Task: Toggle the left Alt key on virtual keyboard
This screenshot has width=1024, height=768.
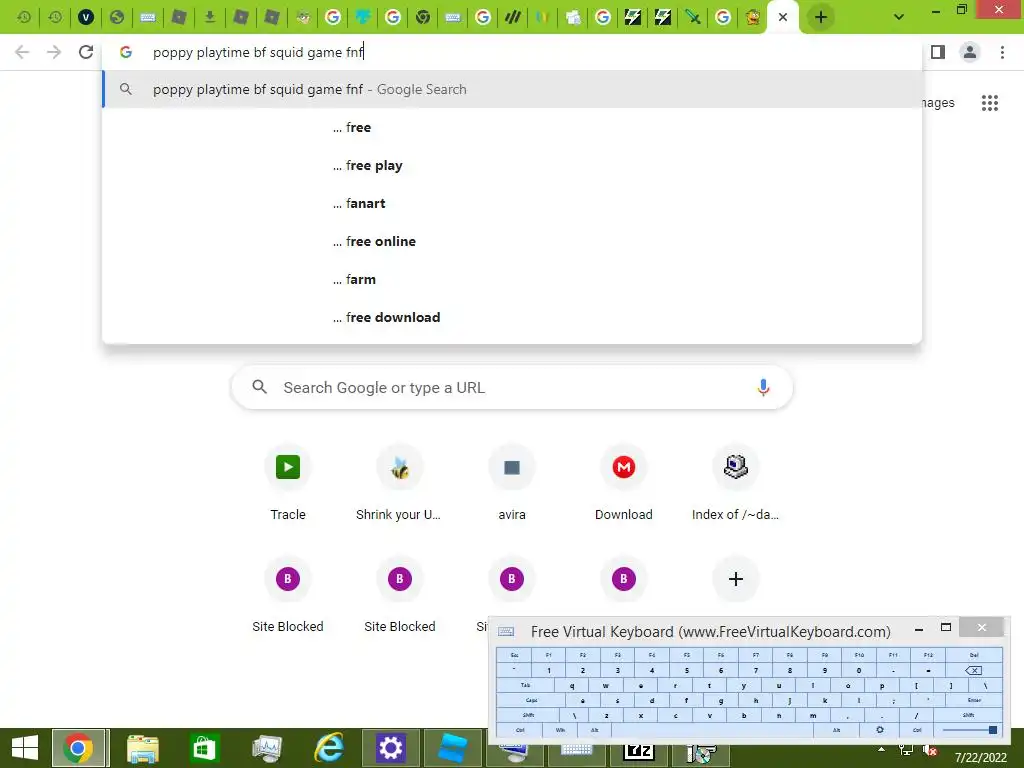Action: (x=594, y=729)
